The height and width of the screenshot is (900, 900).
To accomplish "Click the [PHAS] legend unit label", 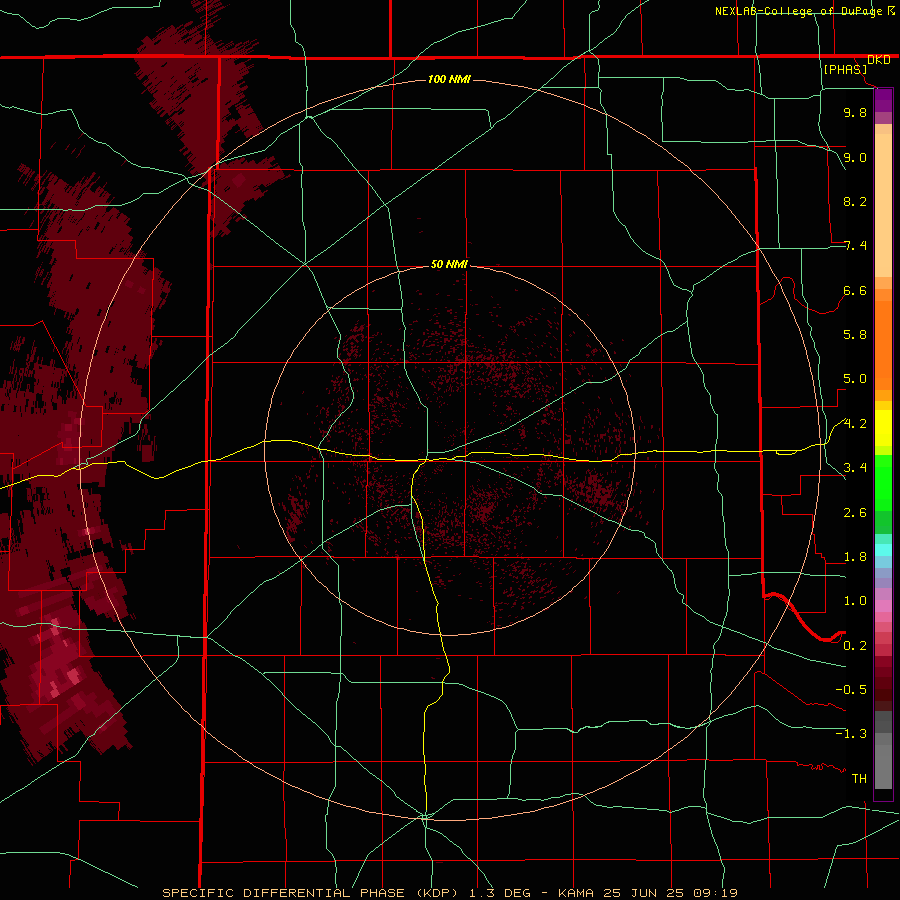I will point(845,70).
